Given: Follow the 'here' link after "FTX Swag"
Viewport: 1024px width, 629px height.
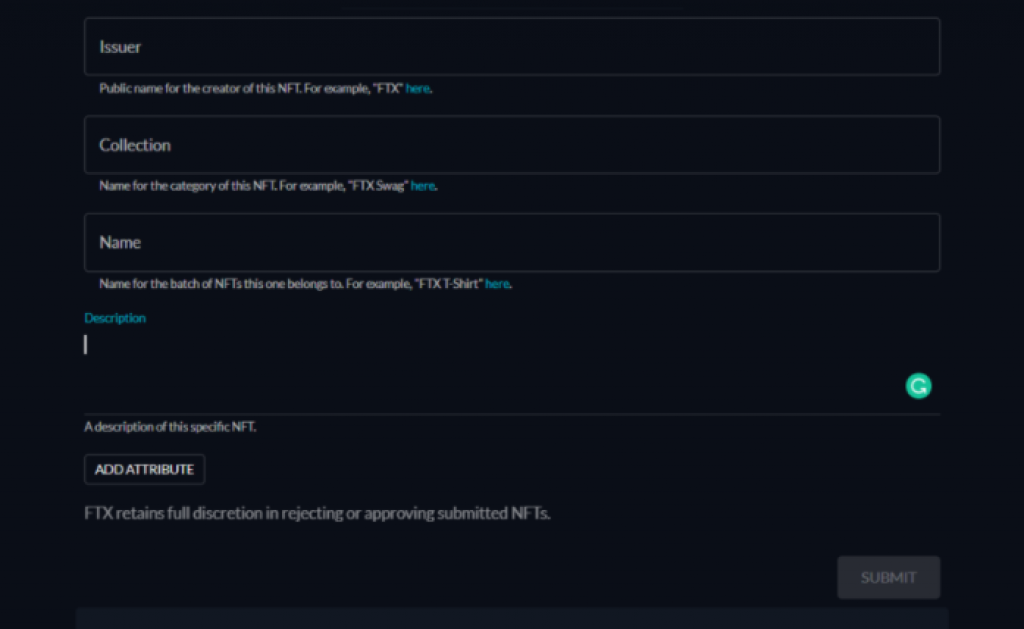Looking at the screenshot, I should [x=423, y=185].
